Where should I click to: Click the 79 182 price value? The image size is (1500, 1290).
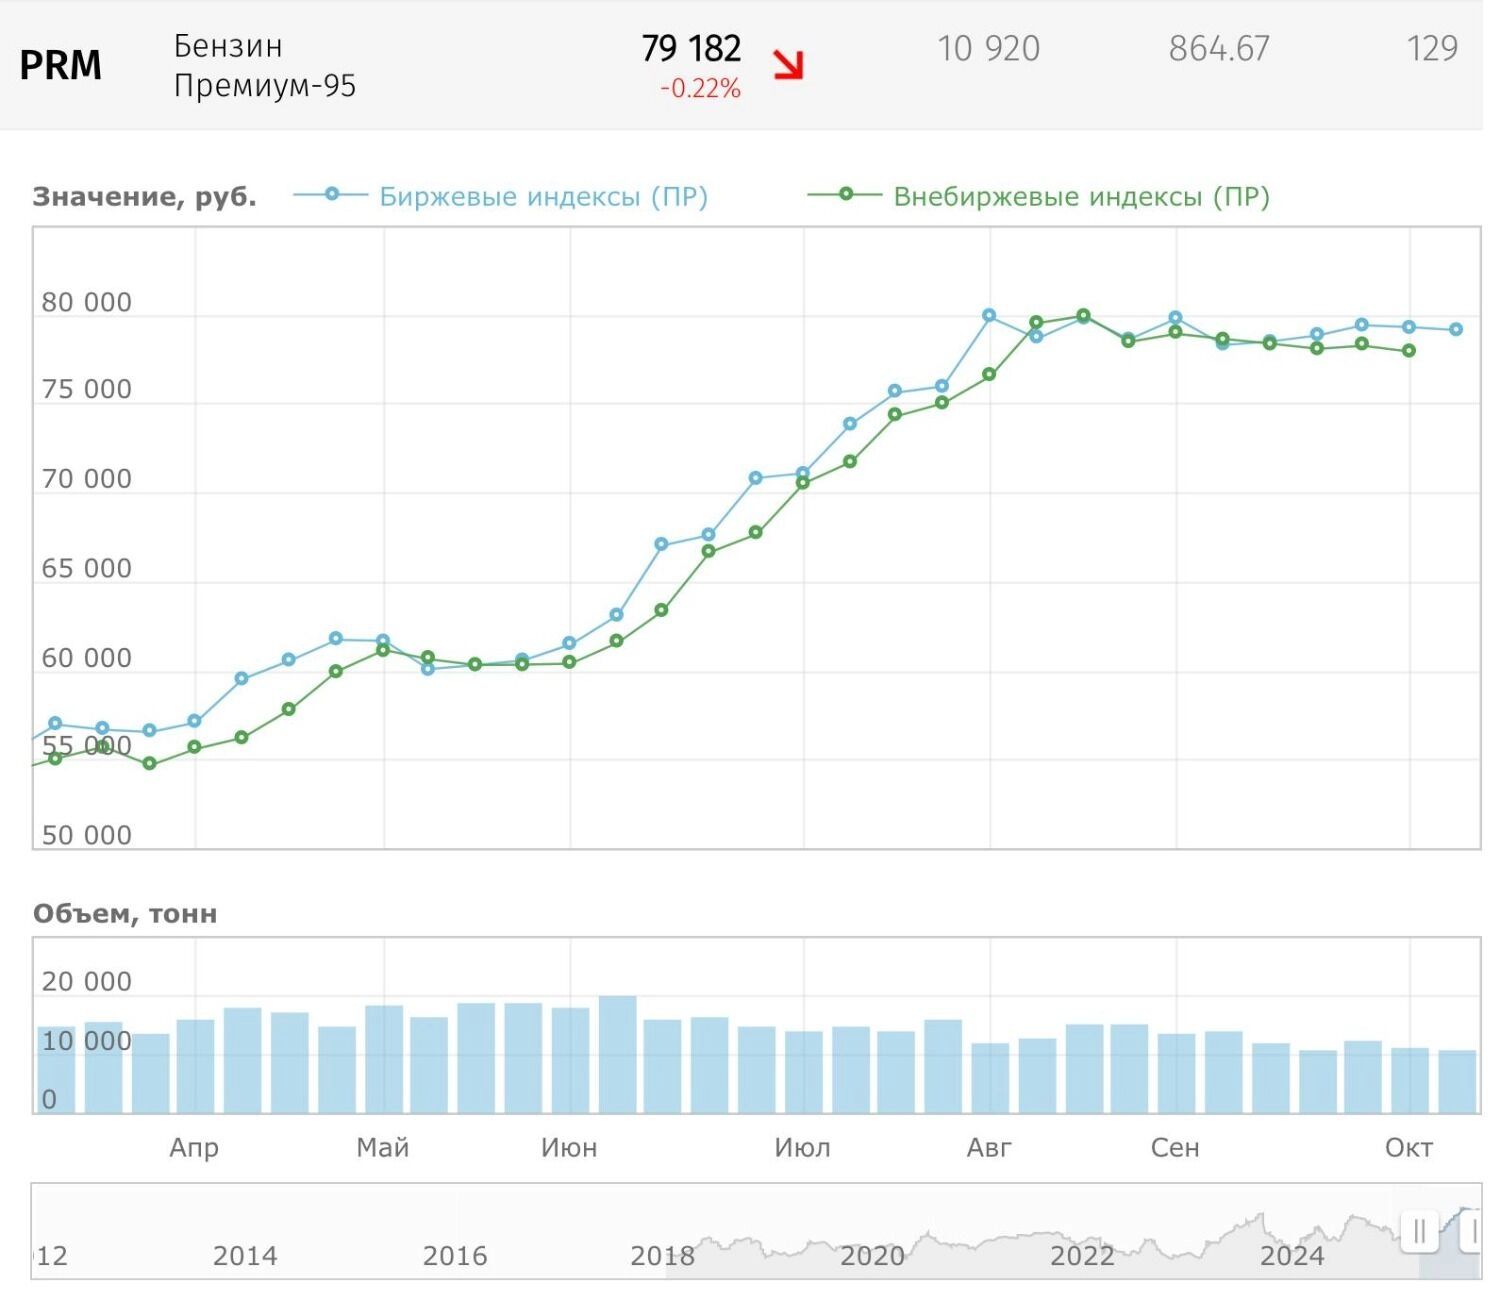point(691,48)
